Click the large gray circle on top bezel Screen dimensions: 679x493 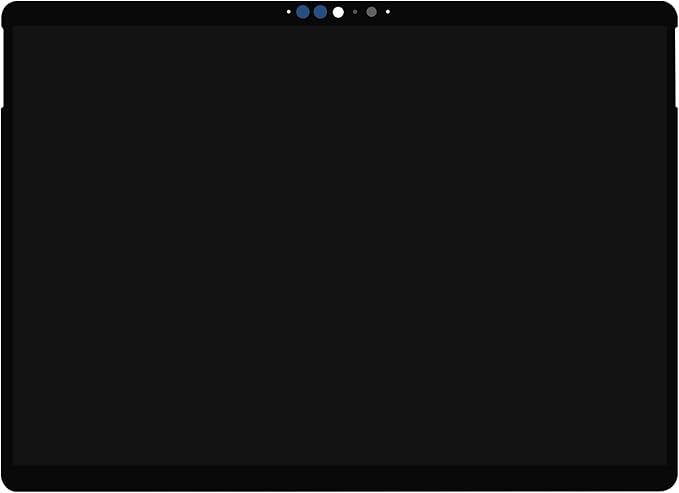pos(372,12)
